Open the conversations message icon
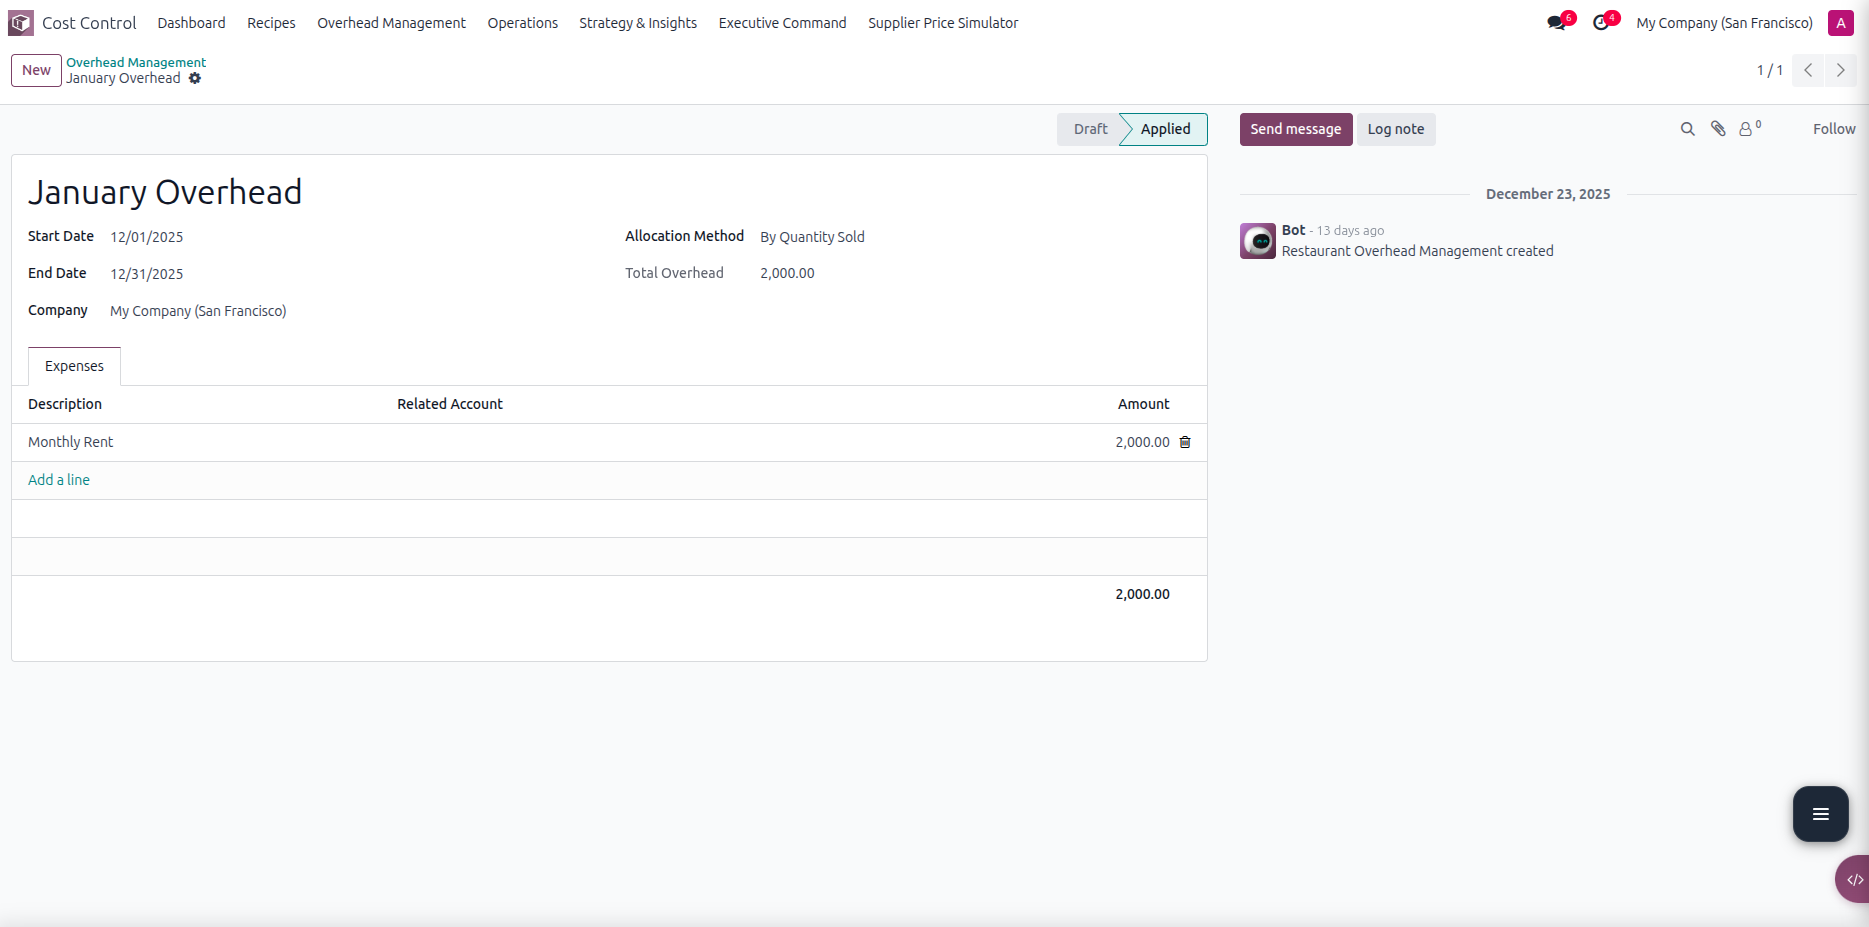The image size is (1869, 927). [1556, 23]
